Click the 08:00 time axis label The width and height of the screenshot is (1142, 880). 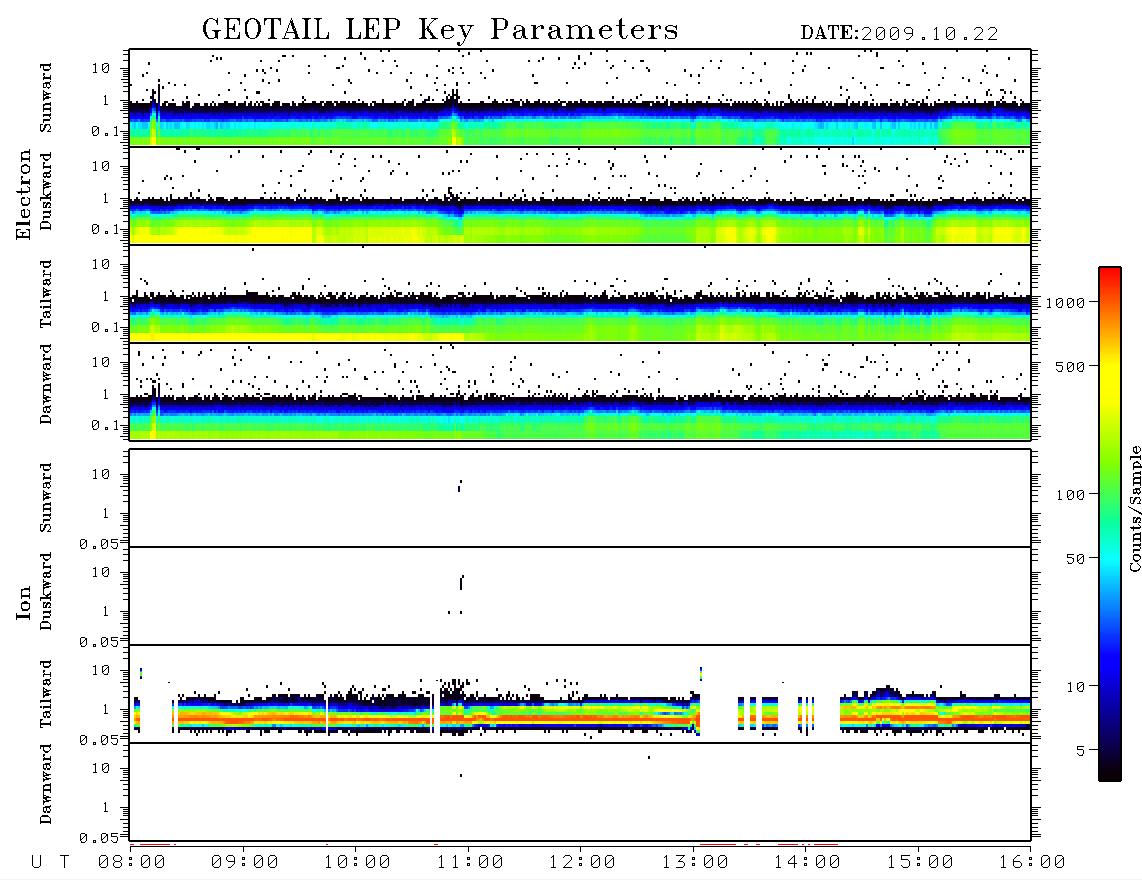tap(132, 862)
